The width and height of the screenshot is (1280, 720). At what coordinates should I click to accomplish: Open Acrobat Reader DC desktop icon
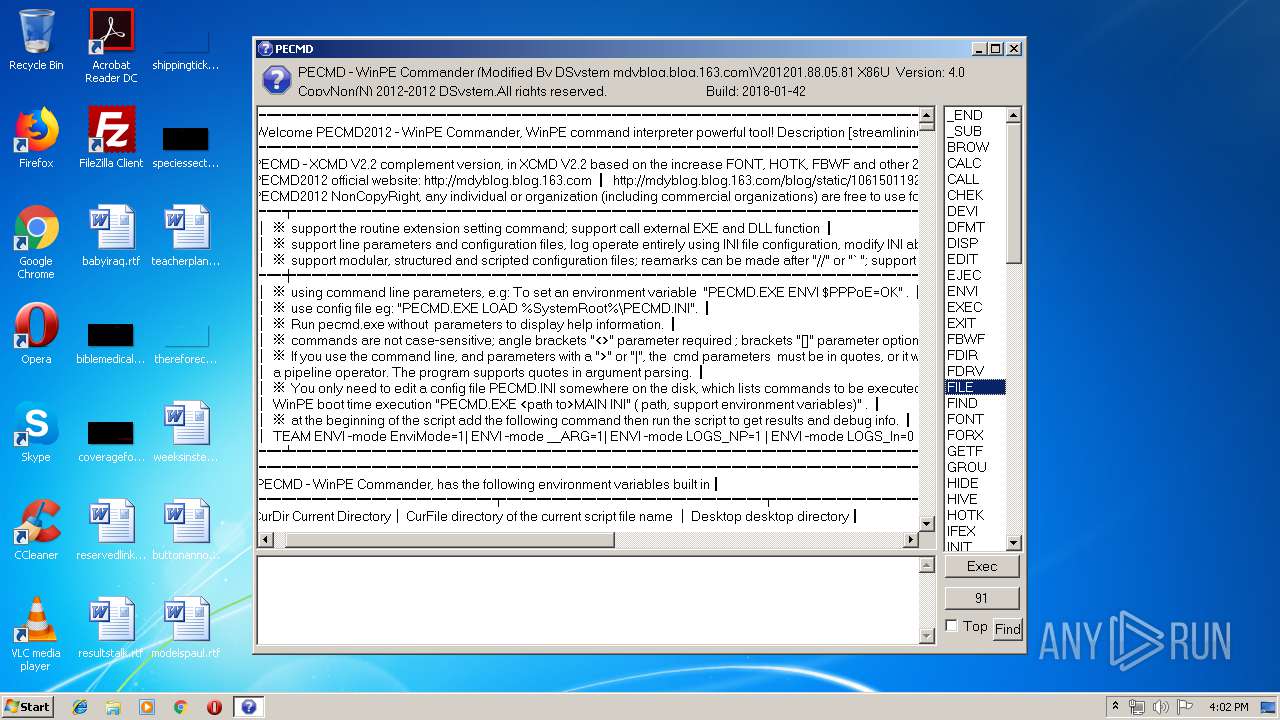(x=111, y=46)
